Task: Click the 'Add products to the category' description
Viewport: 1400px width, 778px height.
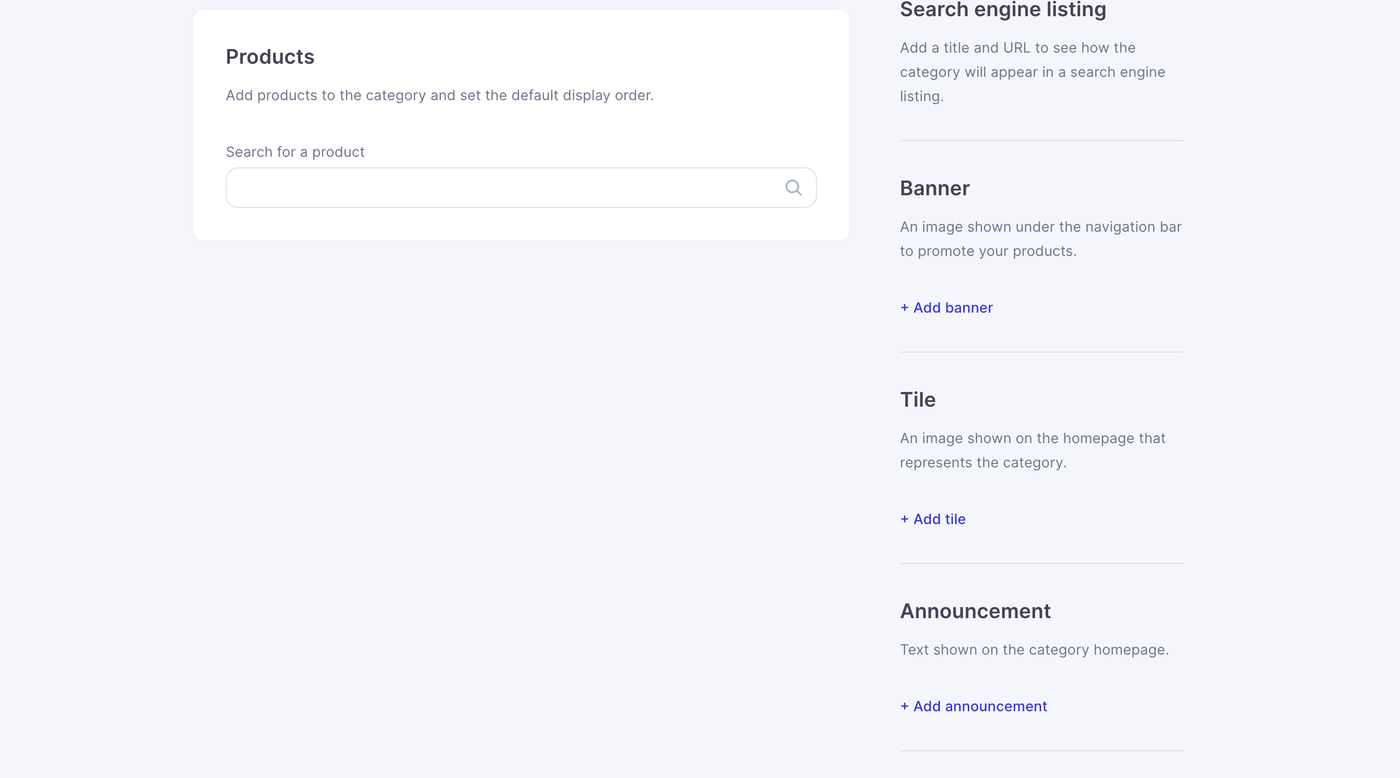Action: (x=440, y=96)
